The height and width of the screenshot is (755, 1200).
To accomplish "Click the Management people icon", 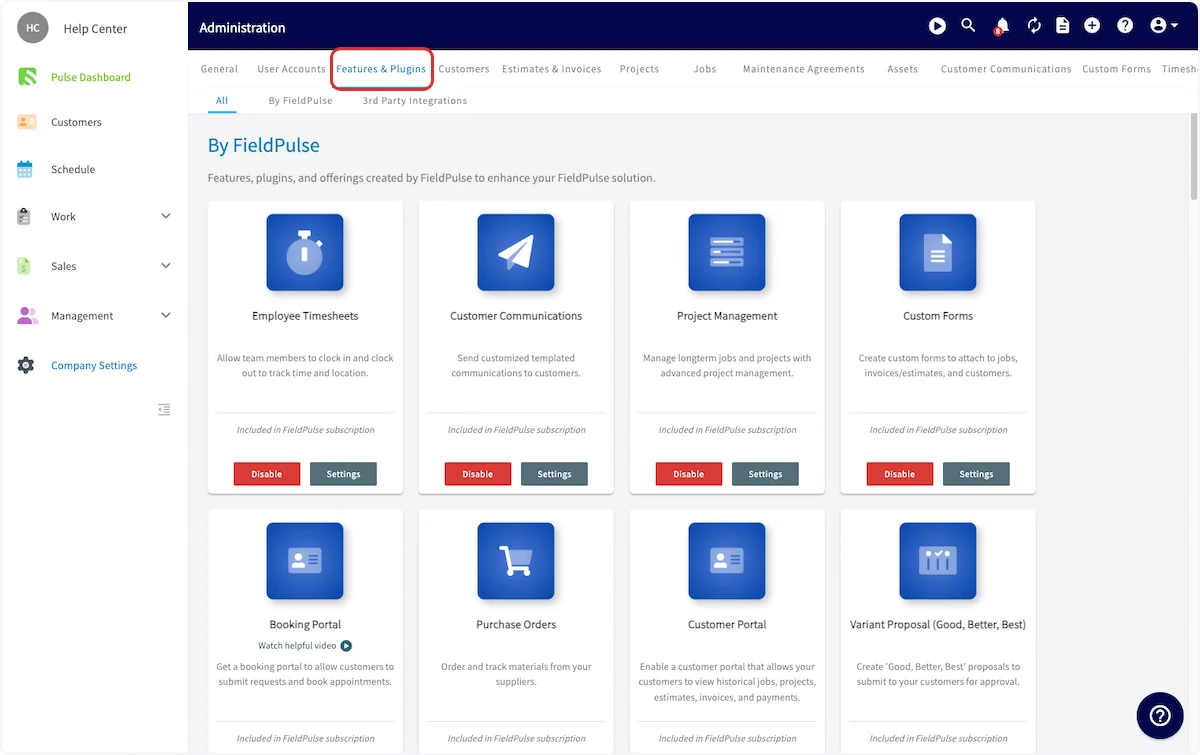I will click(x=27, y=316).
